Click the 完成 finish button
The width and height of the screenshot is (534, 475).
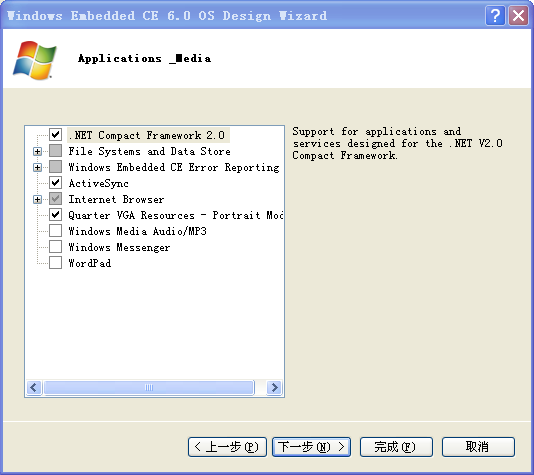pos(396,447)
